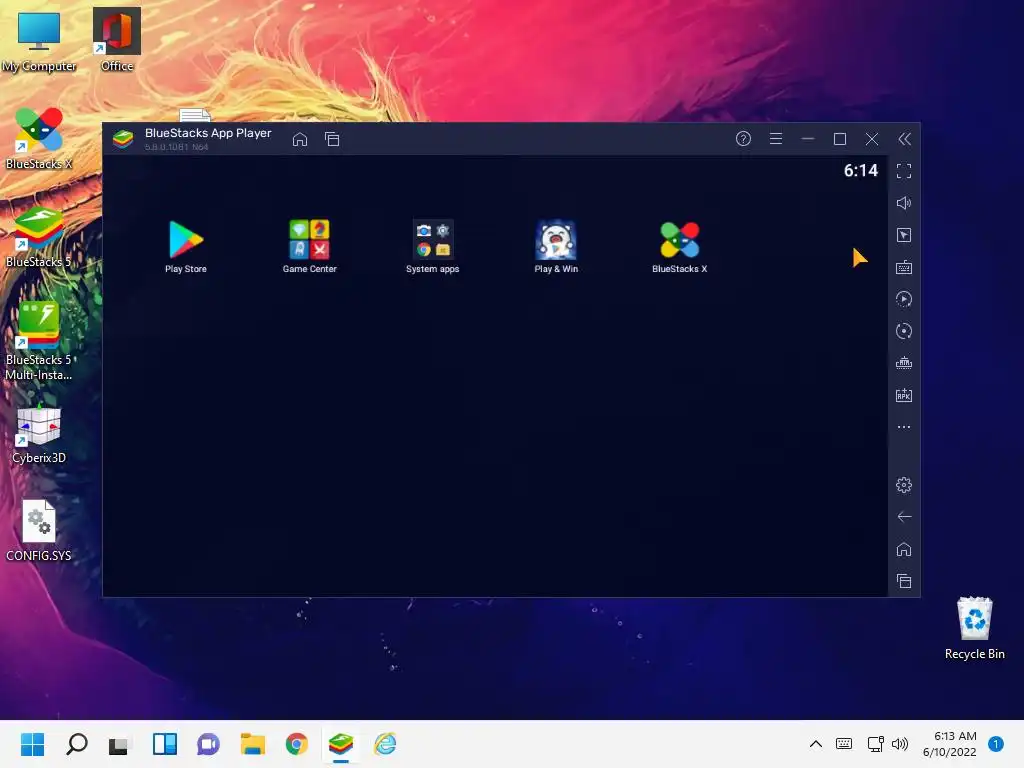1024x768 pixels.
Task: Select the Recycle Bin on desktop
Action: click(x=974, y=629)
